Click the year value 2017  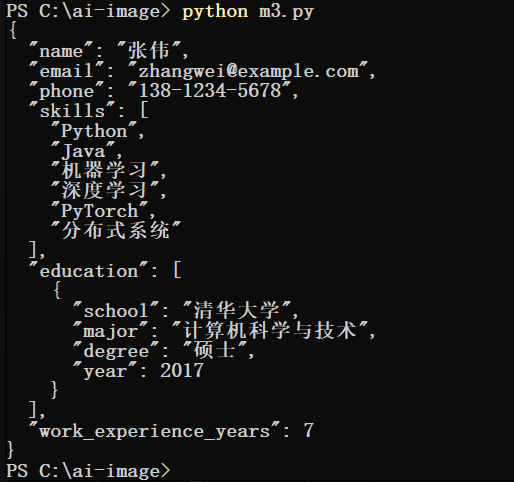click(182, 371)
